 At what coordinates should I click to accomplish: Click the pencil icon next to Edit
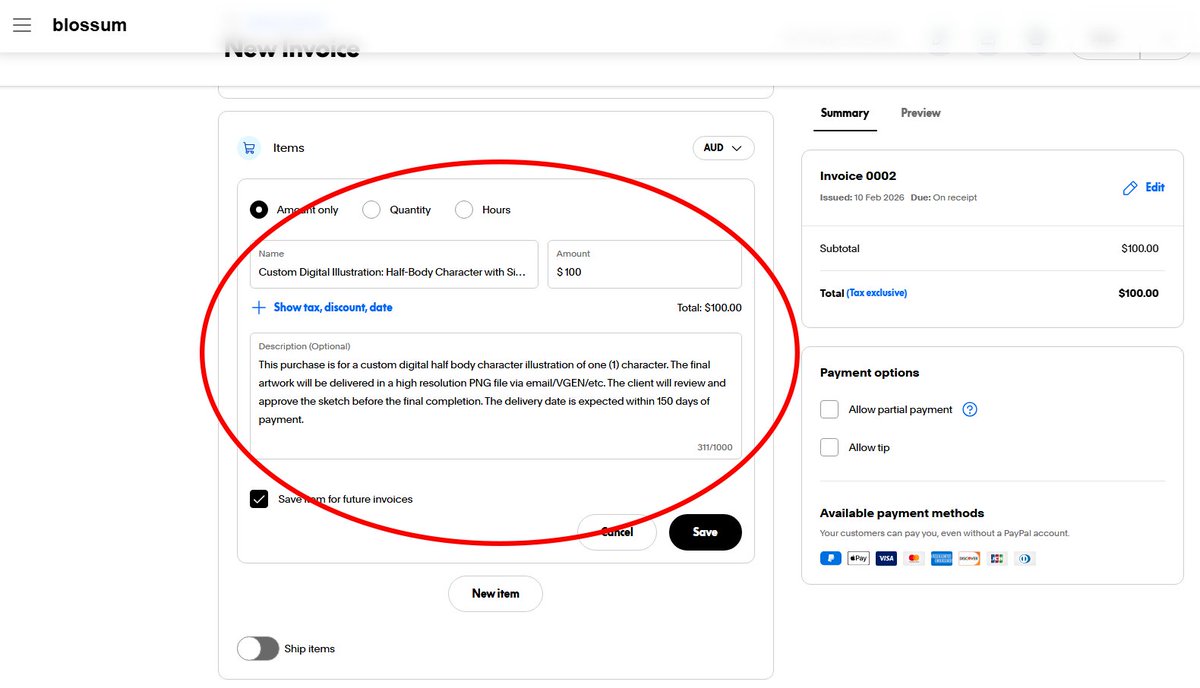point(1130,188)
